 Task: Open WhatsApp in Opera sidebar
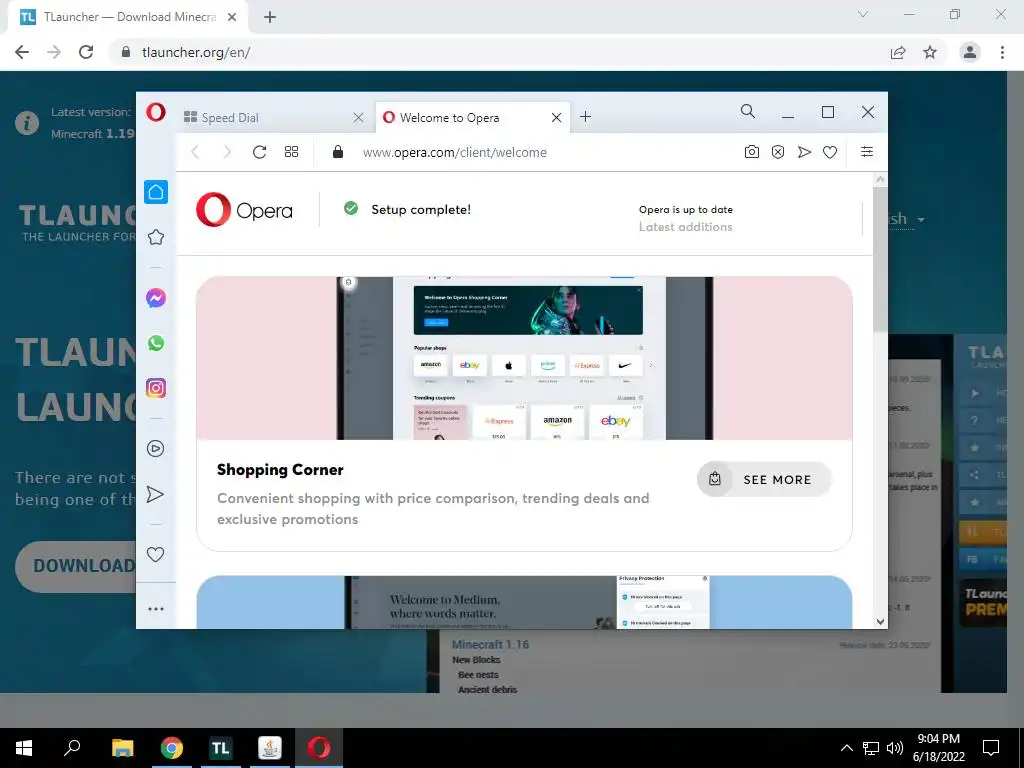point(155,343)
